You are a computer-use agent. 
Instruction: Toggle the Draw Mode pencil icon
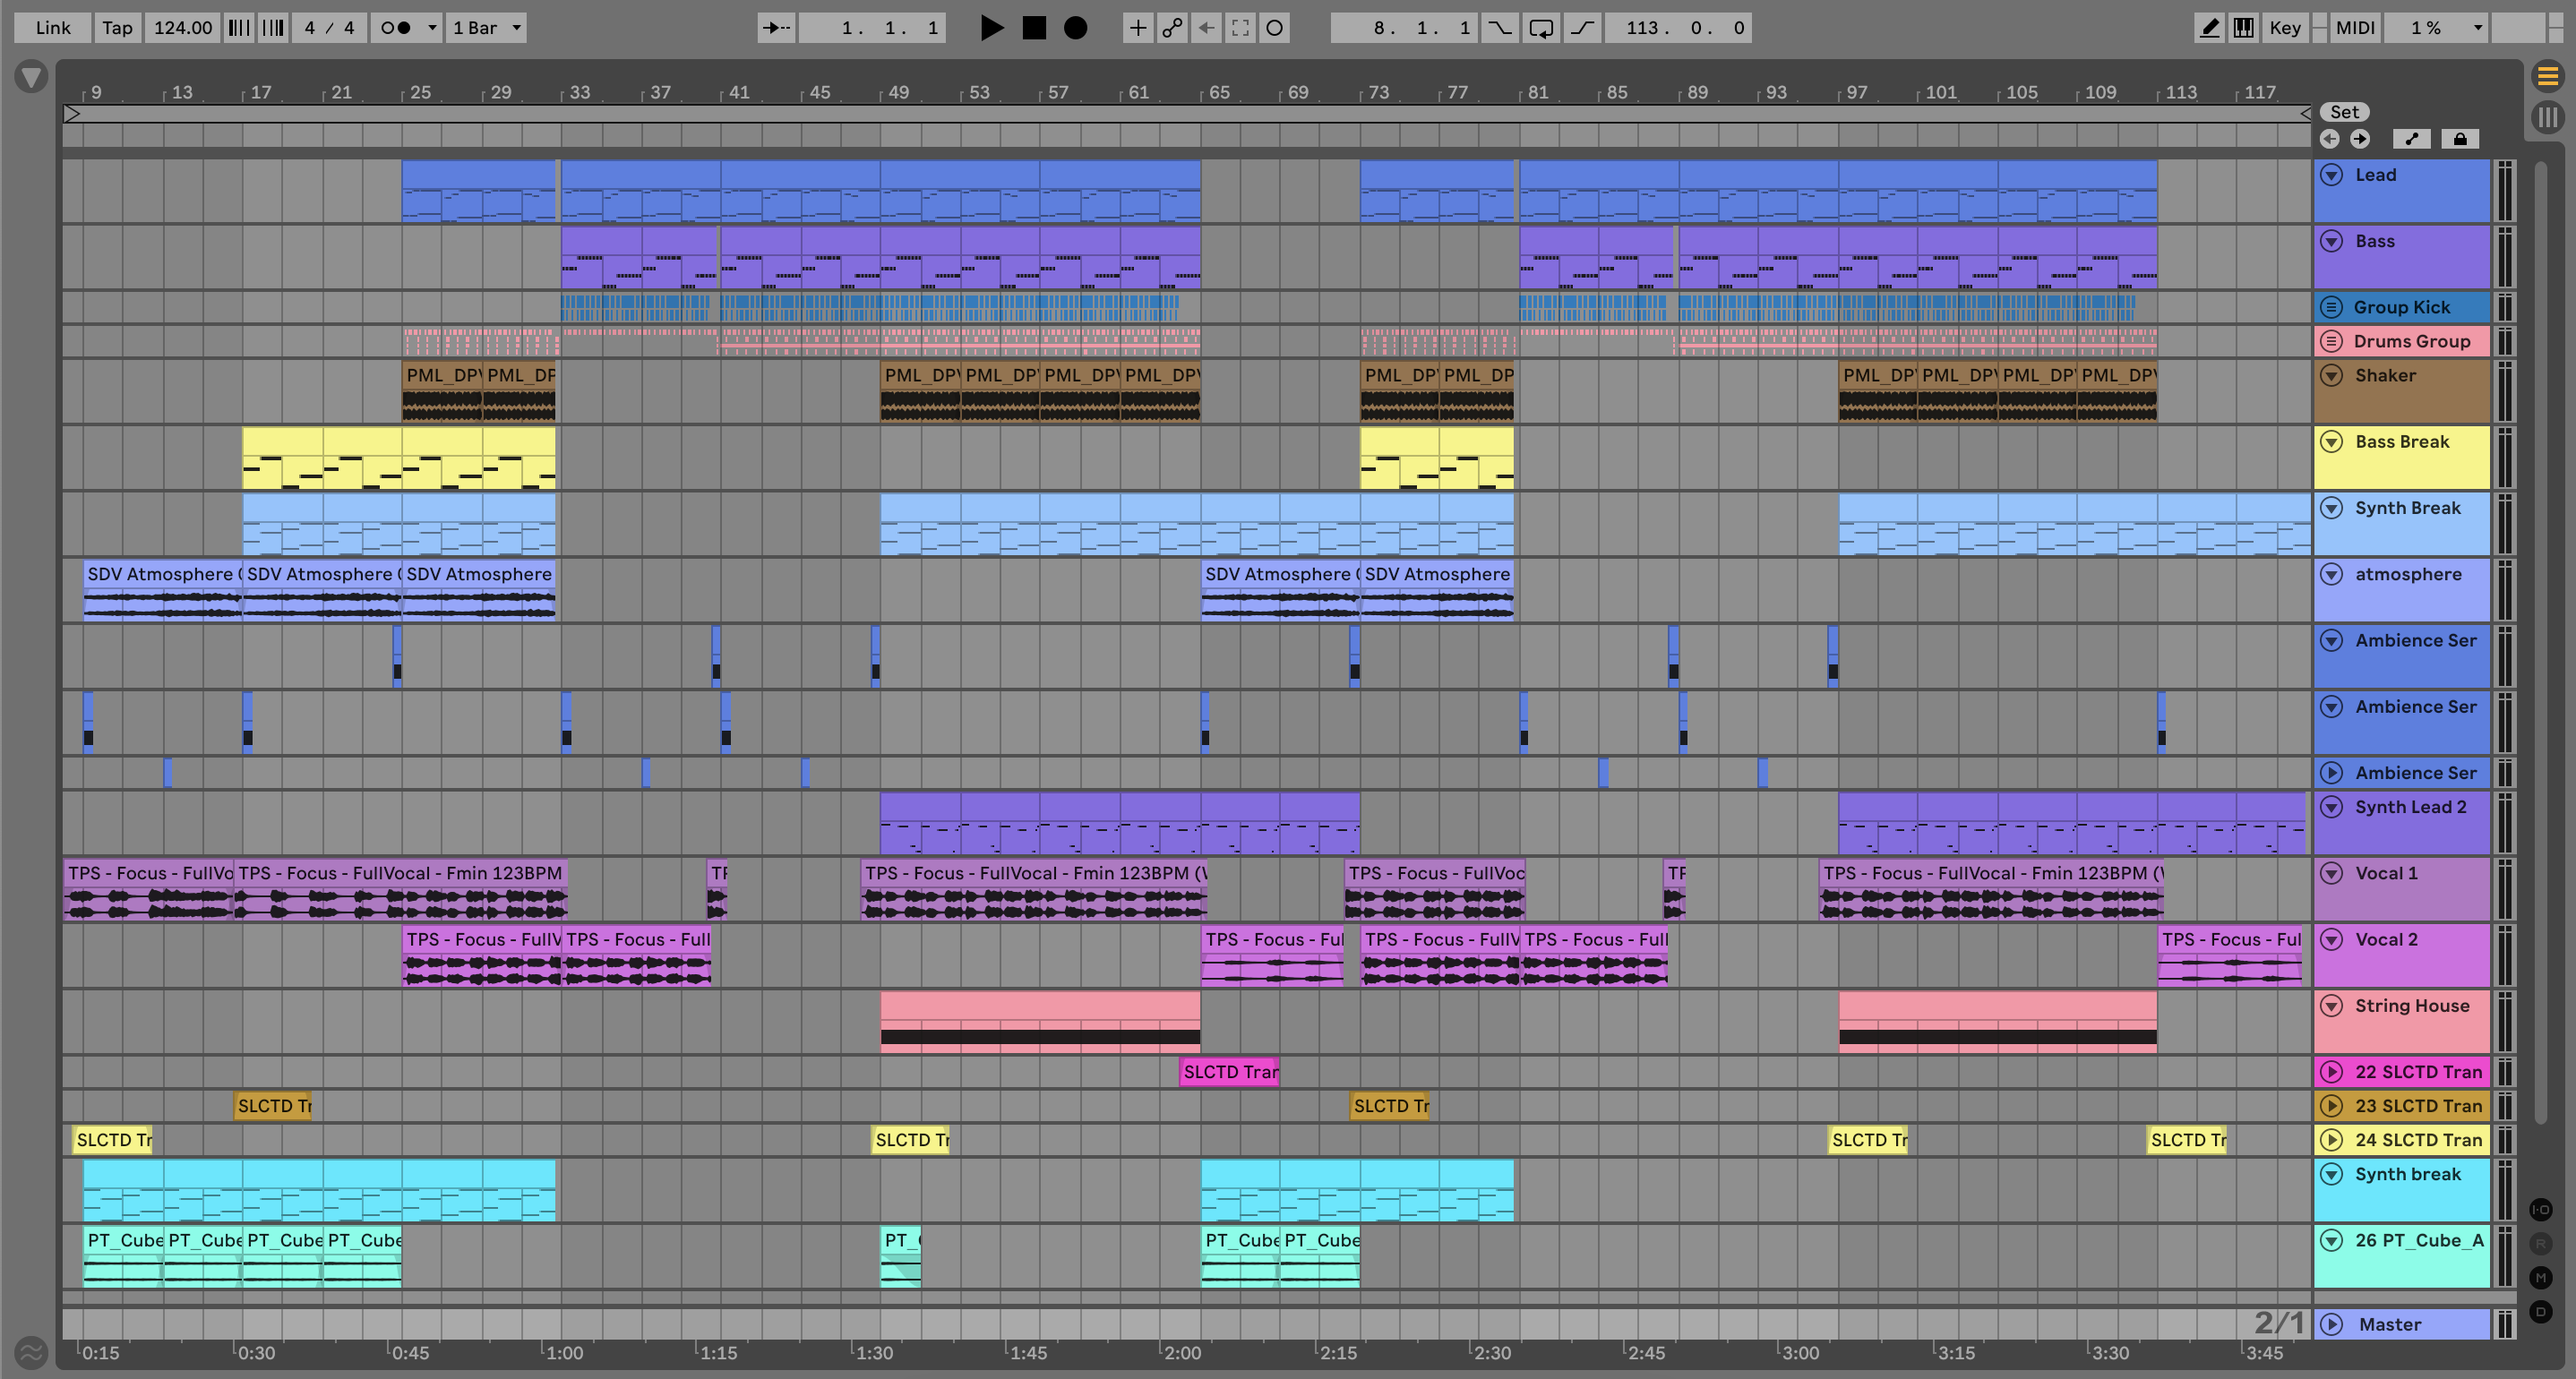click(2209, 28)
